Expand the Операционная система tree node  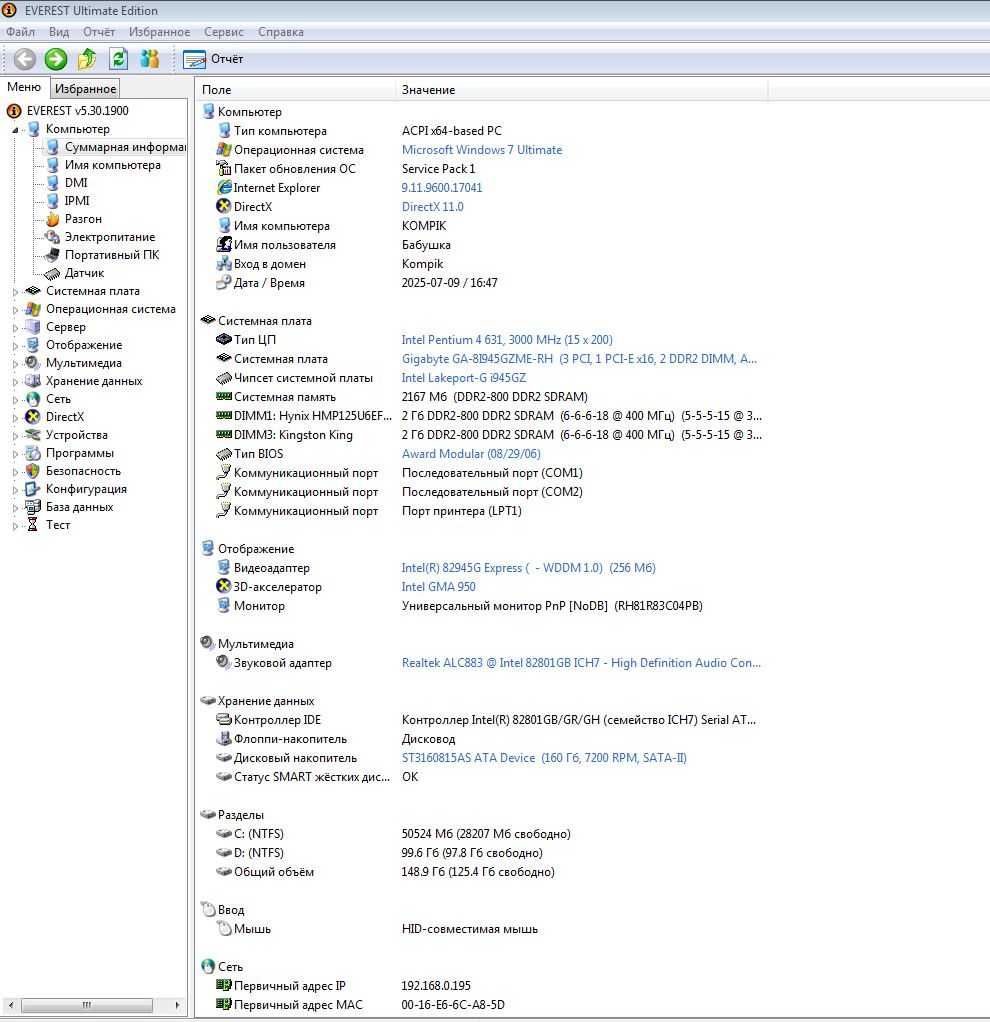tap(15, 310)
